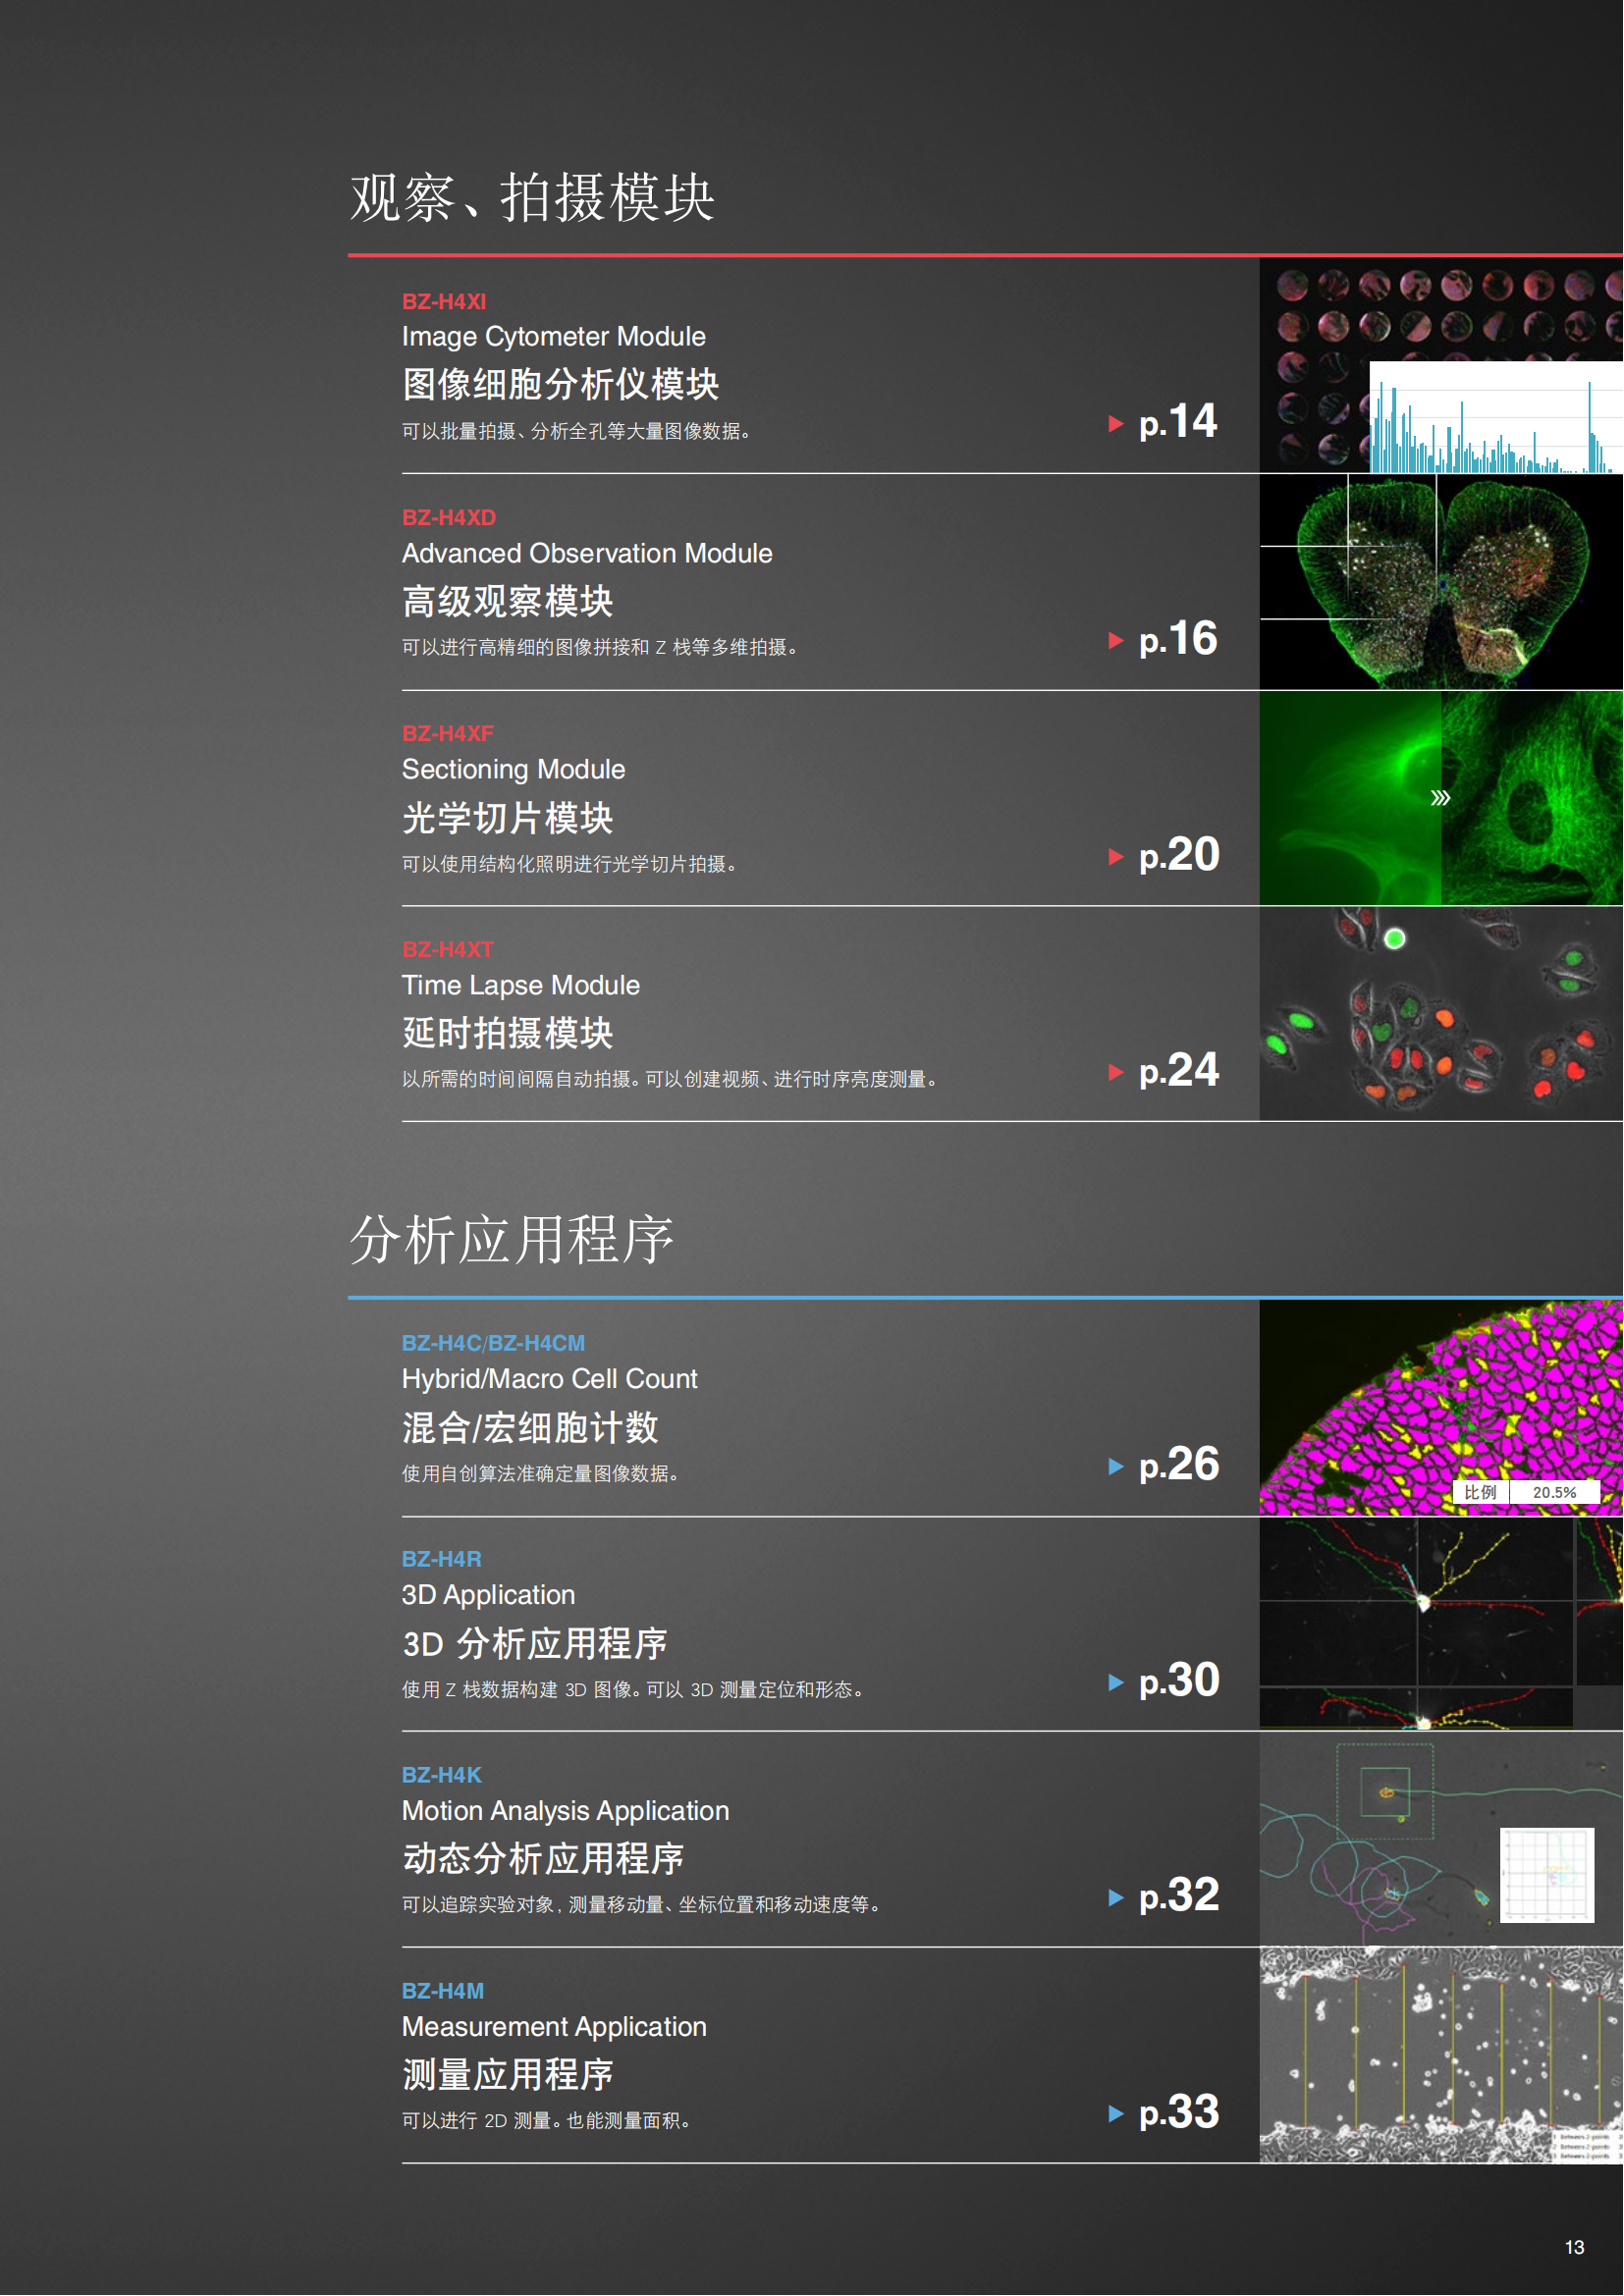
Task: Click the Time Lapse Module title
Action: click(521, 986)
